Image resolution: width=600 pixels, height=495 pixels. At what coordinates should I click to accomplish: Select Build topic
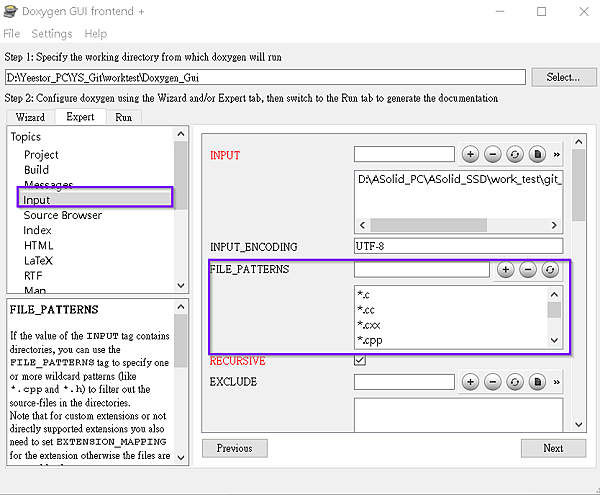(36, 170)
